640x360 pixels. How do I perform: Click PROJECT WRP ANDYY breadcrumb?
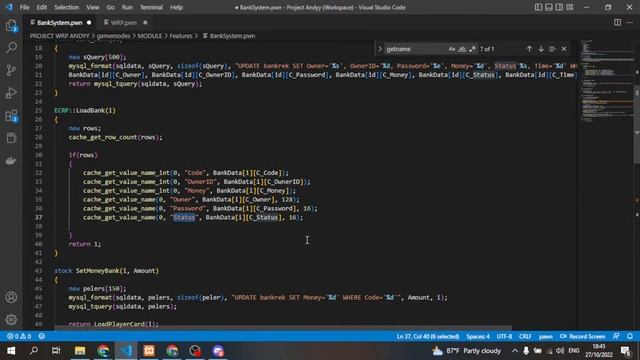point(60,36)
